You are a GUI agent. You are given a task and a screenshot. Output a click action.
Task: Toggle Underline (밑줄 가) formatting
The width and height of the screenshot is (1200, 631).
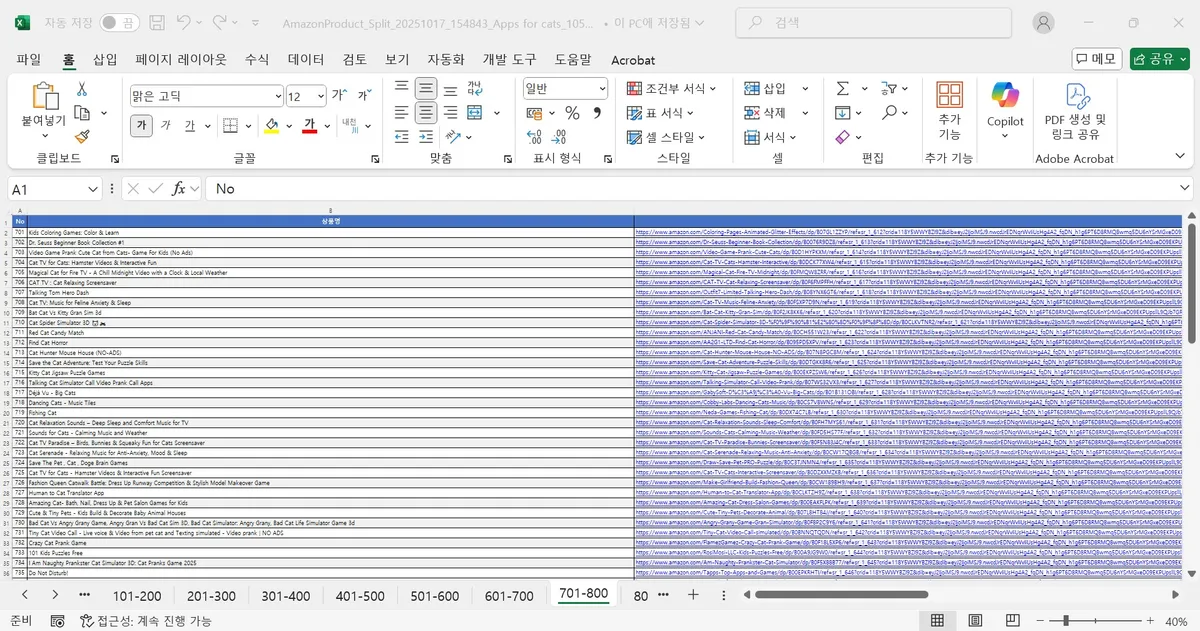click(190, 126)
